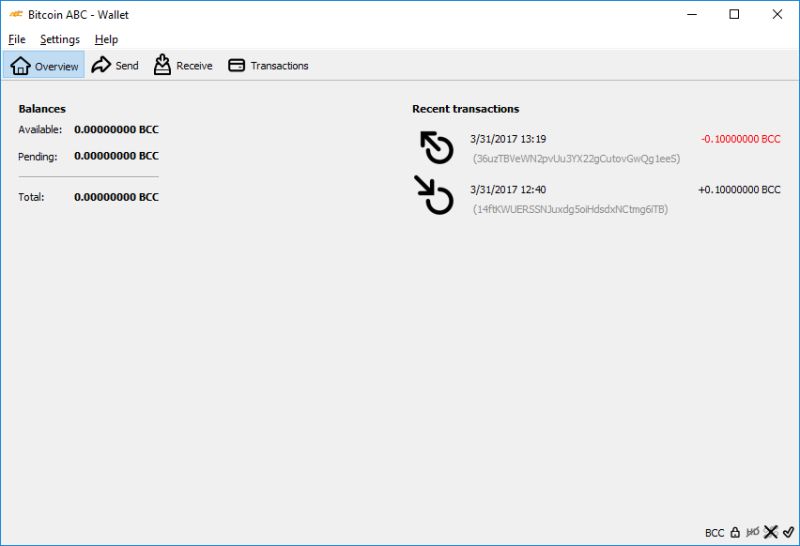Viewport: 800px width, 546px height.
Task: Switch to the Send tab
Action: coord(115,65)
